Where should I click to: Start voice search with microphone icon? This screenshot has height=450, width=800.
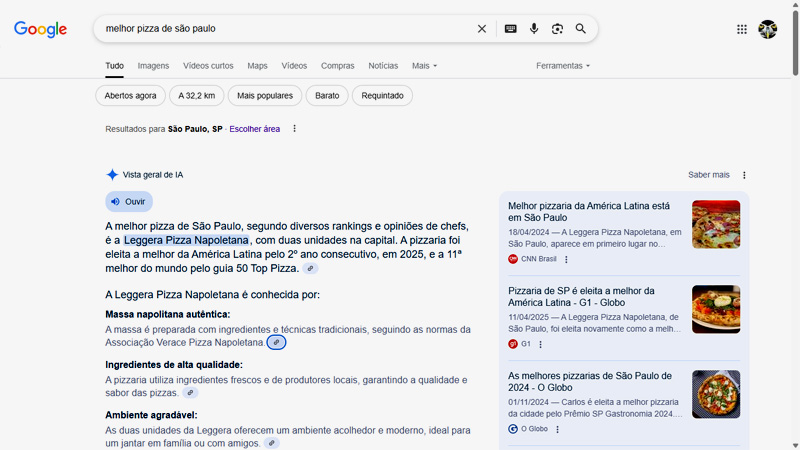[x=534, y=29]
